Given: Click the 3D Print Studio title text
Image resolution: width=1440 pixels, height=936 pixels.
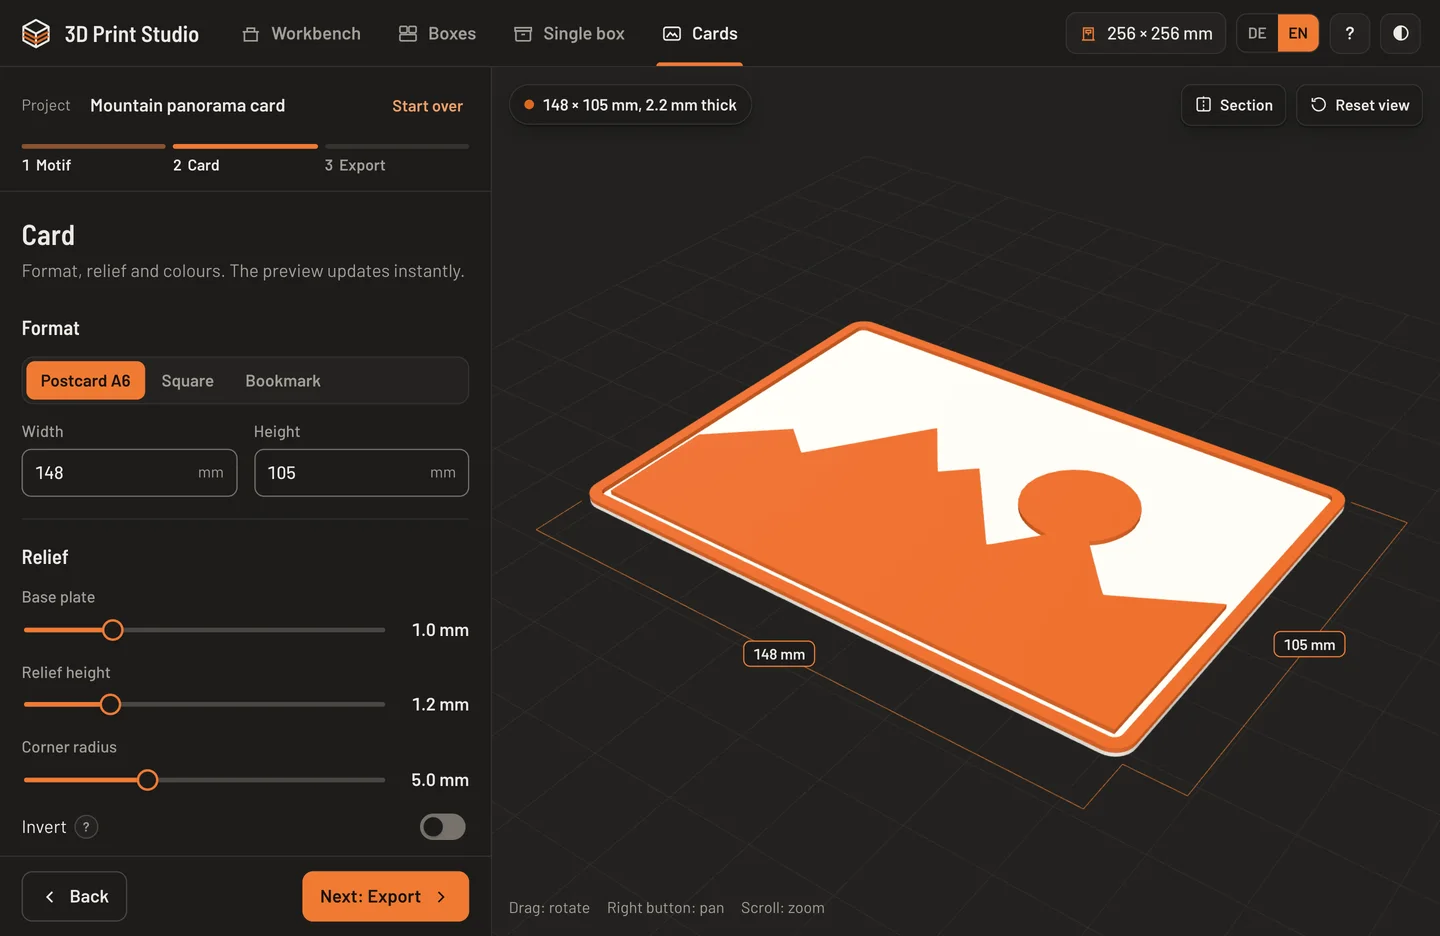Looking at the screenshot, I should coord(132,34).
